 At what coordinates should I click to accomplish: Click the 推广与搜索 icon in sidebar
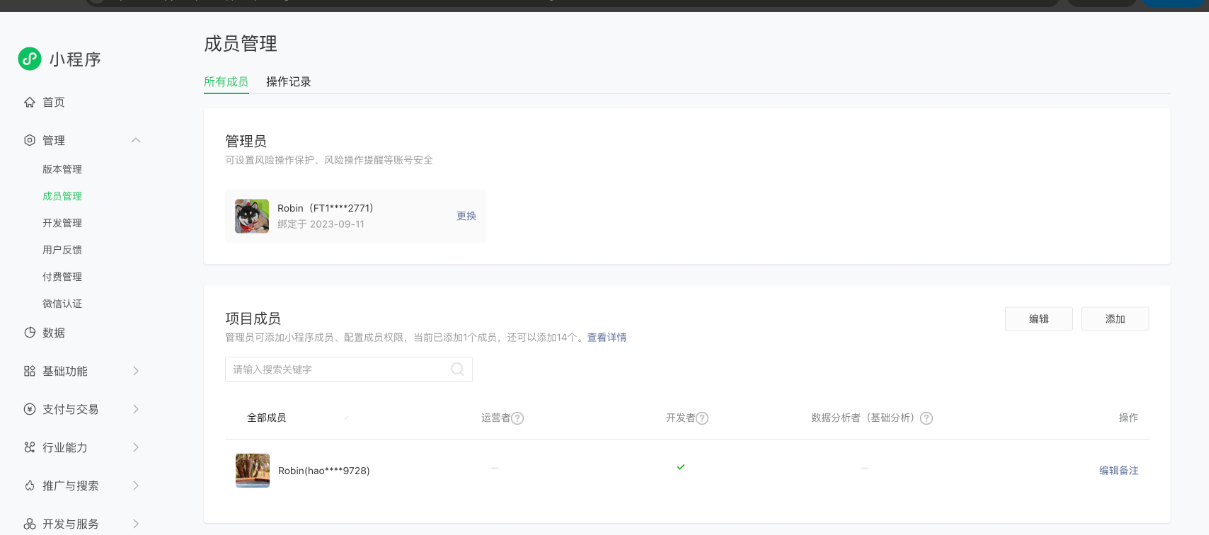tap(30, 486)
